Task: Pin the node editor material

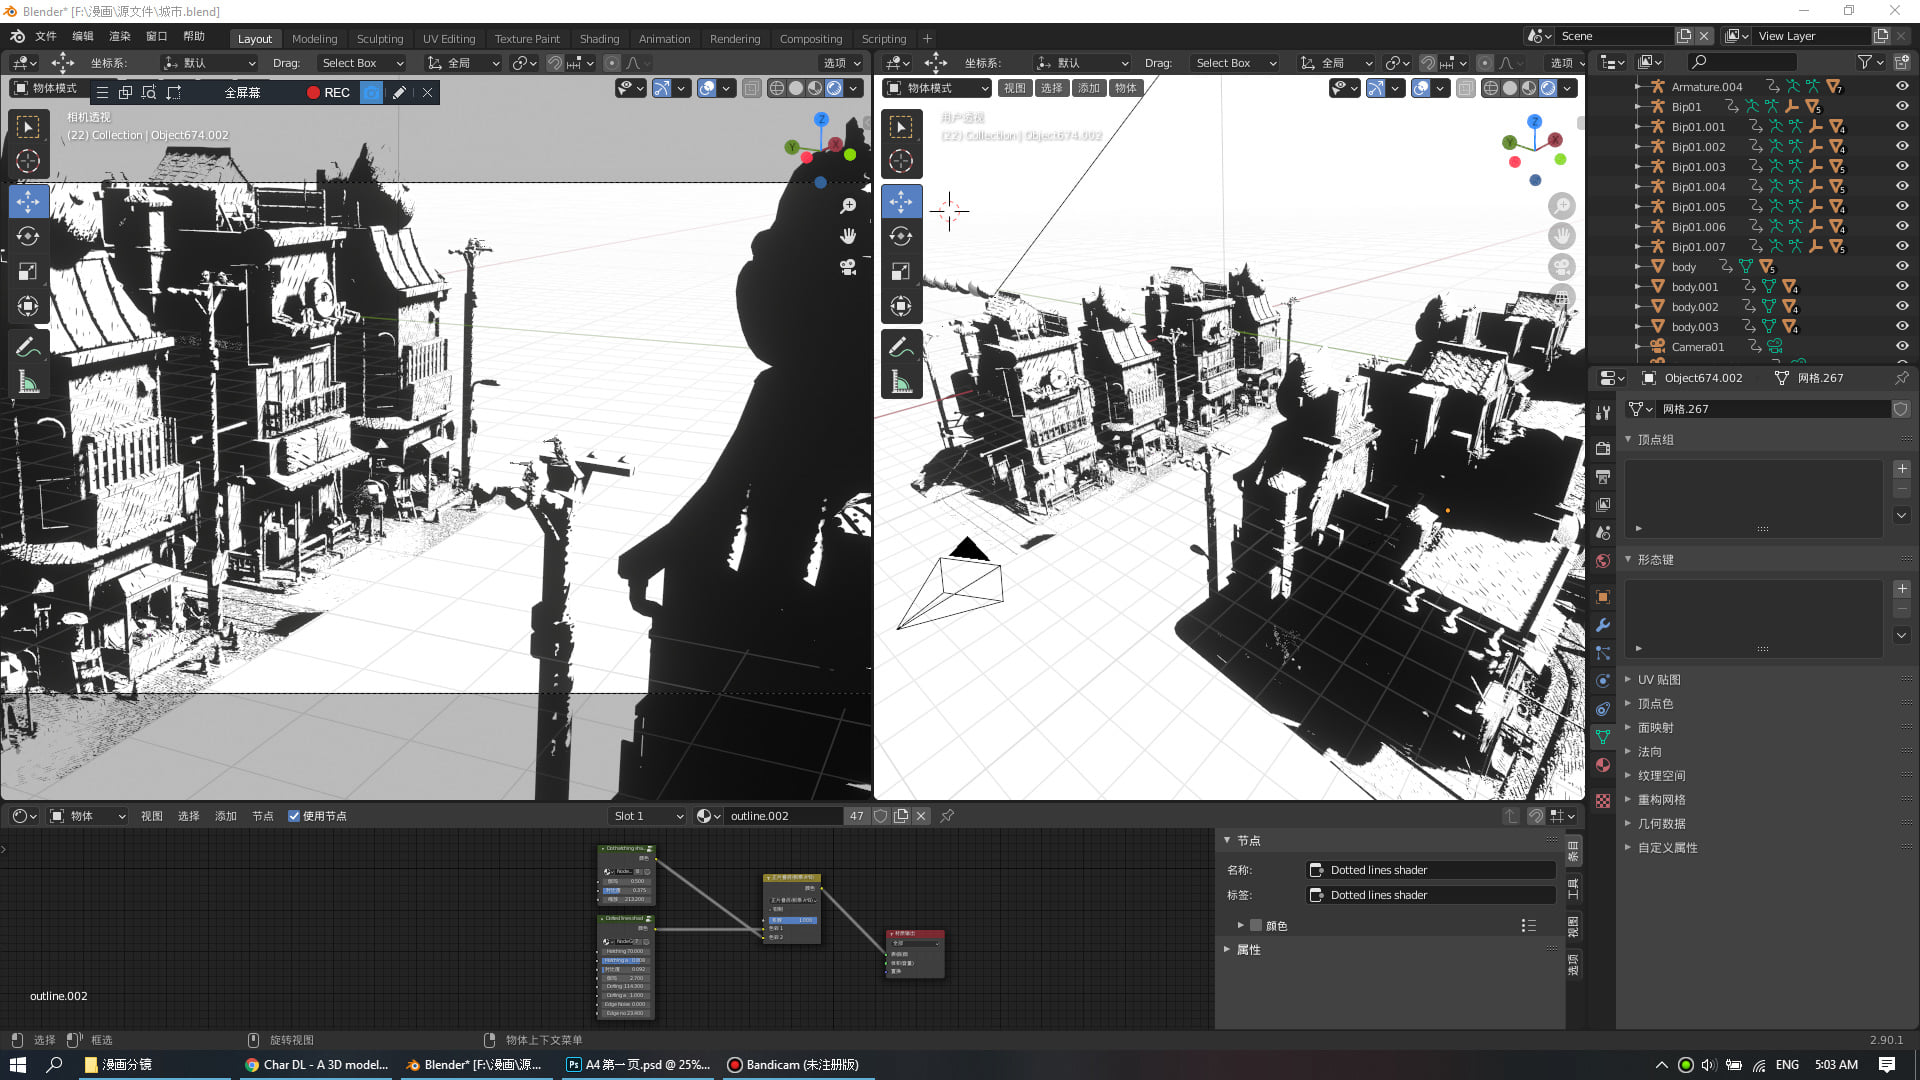Action: (x=947, y=816)
